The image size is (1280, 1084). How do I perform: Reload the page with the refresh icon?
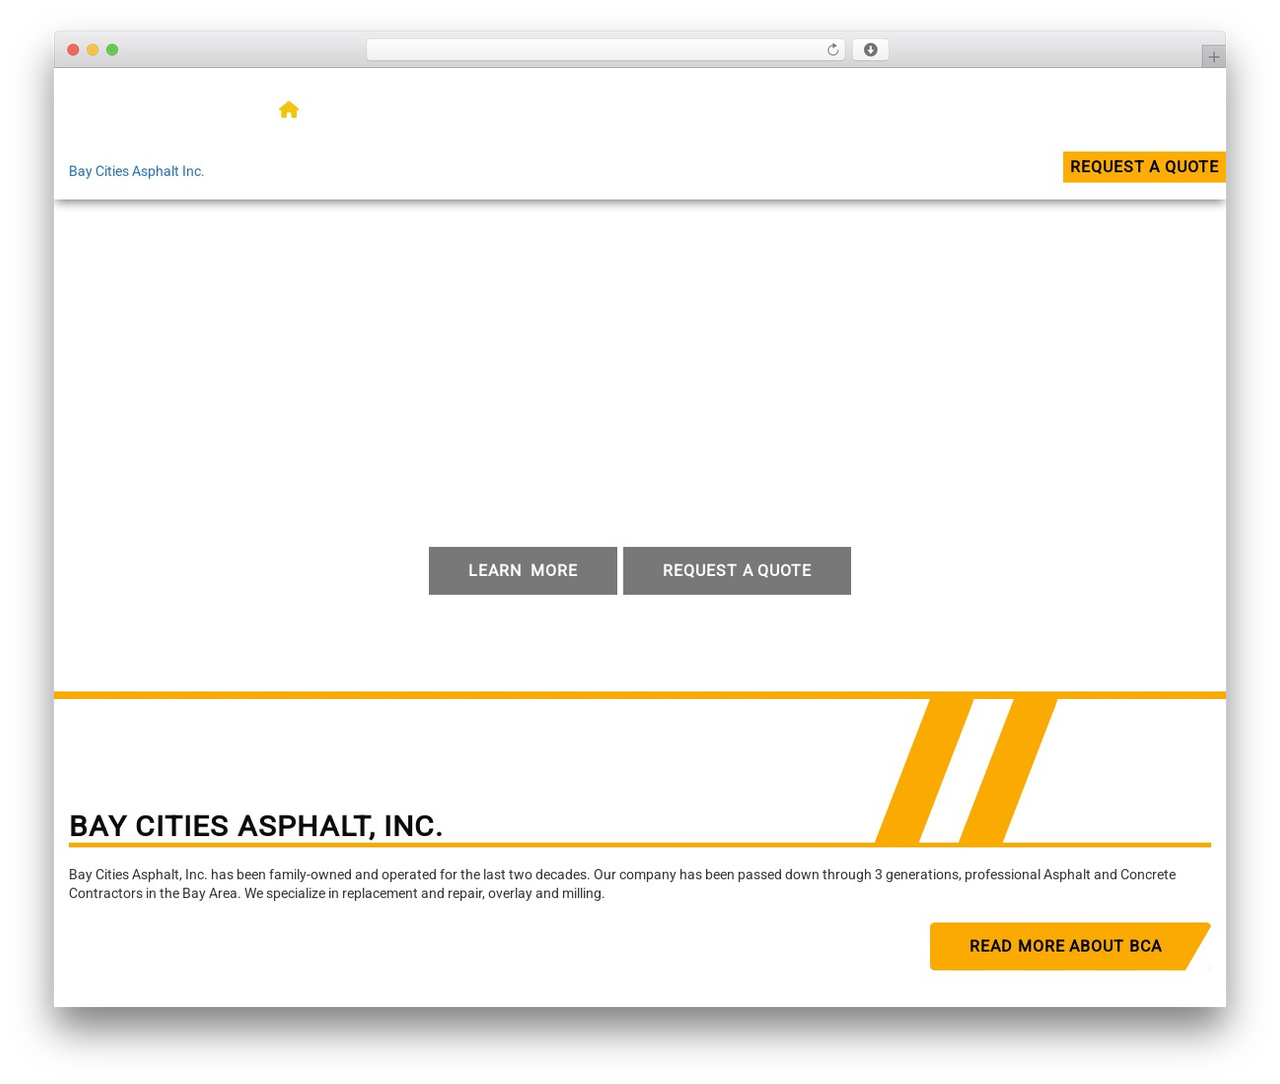[x=832, y=50]
